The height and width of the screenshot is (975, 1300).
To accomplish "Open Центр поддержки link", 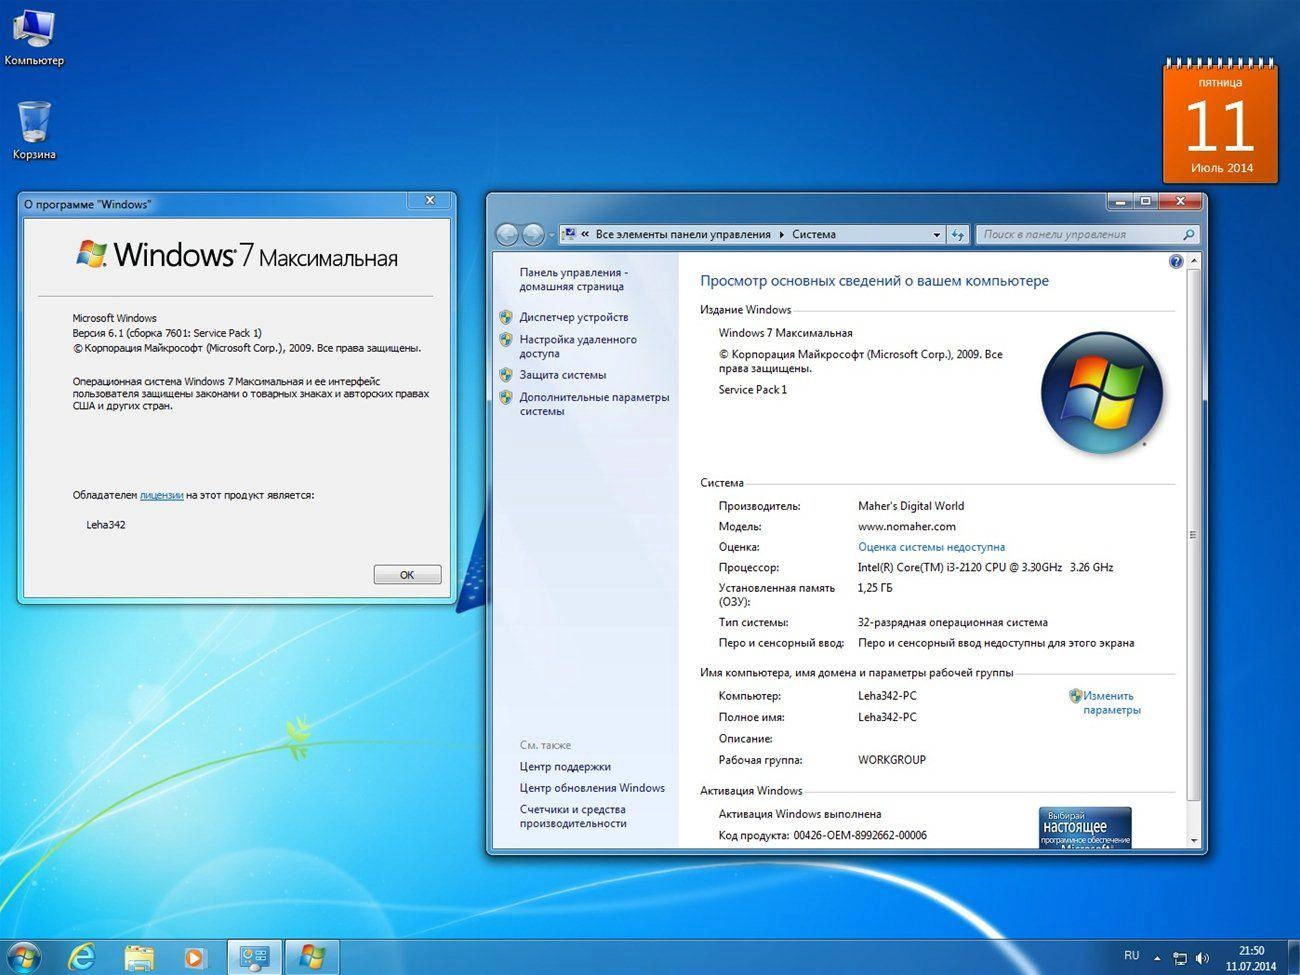I will tap(565, 766).
